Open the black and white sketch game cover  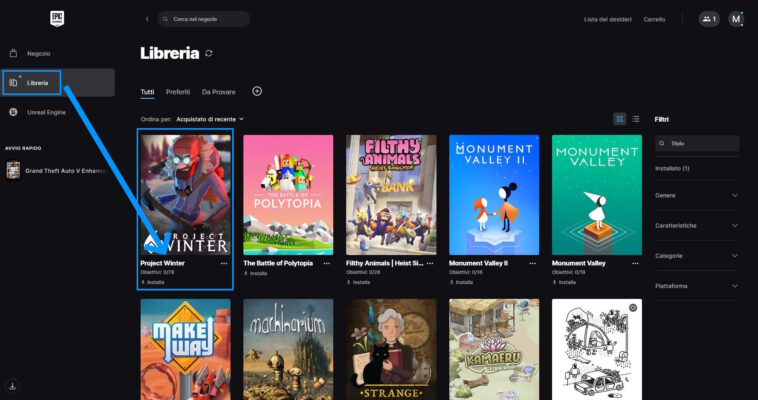coord(597,349)
